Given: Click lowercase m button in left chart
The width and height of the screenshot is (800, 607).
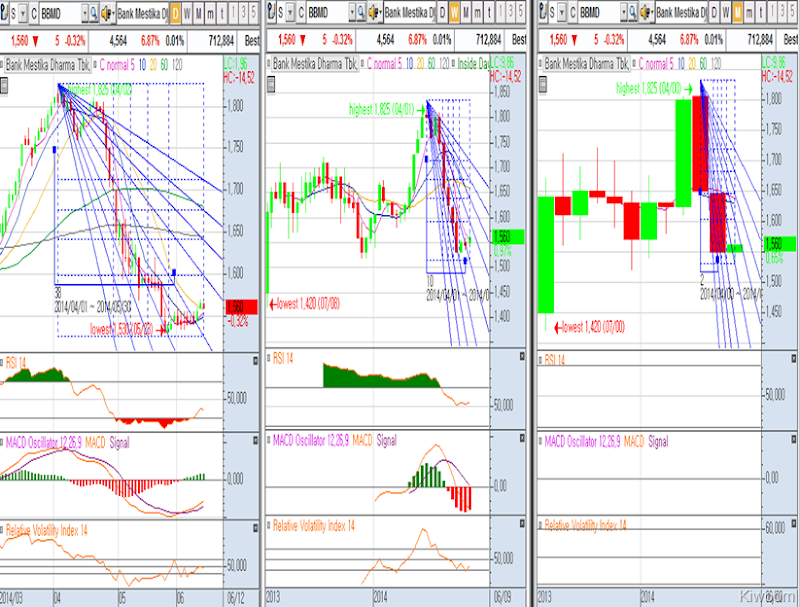Looking at the screenshot, I should 210,13.
